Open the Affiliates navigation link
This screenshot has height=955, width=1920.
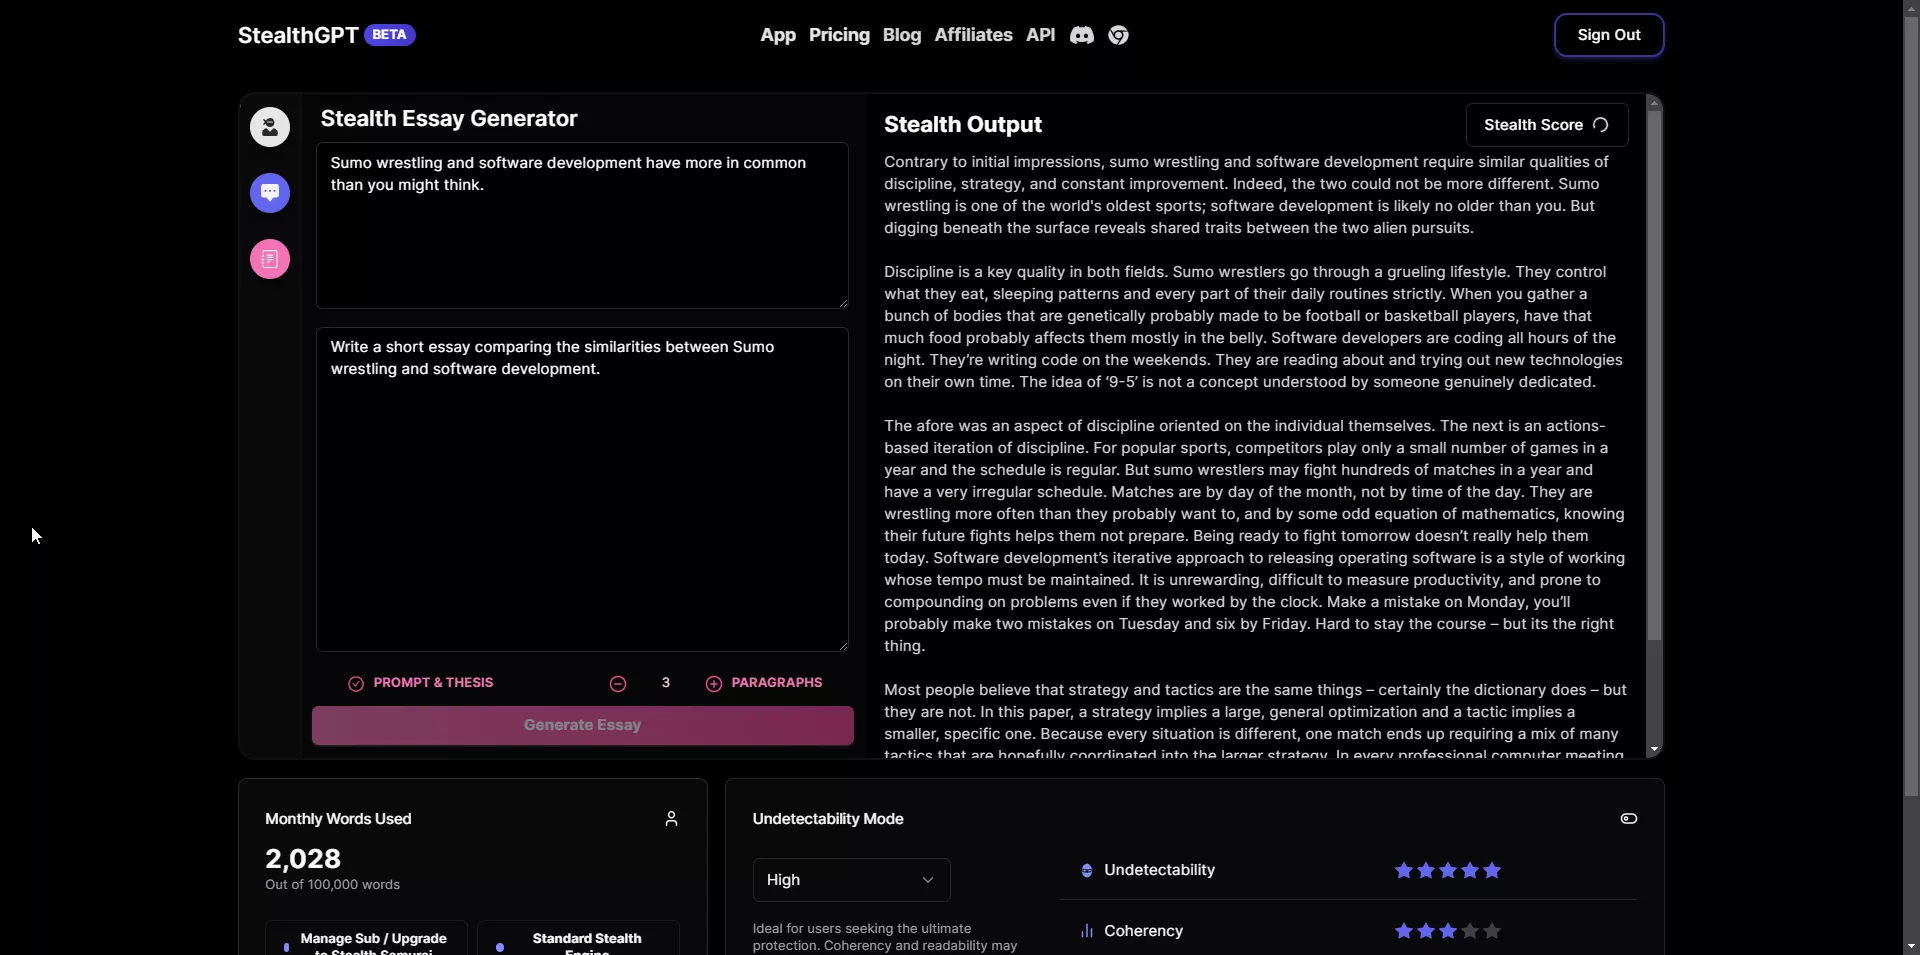click(973, 35)
